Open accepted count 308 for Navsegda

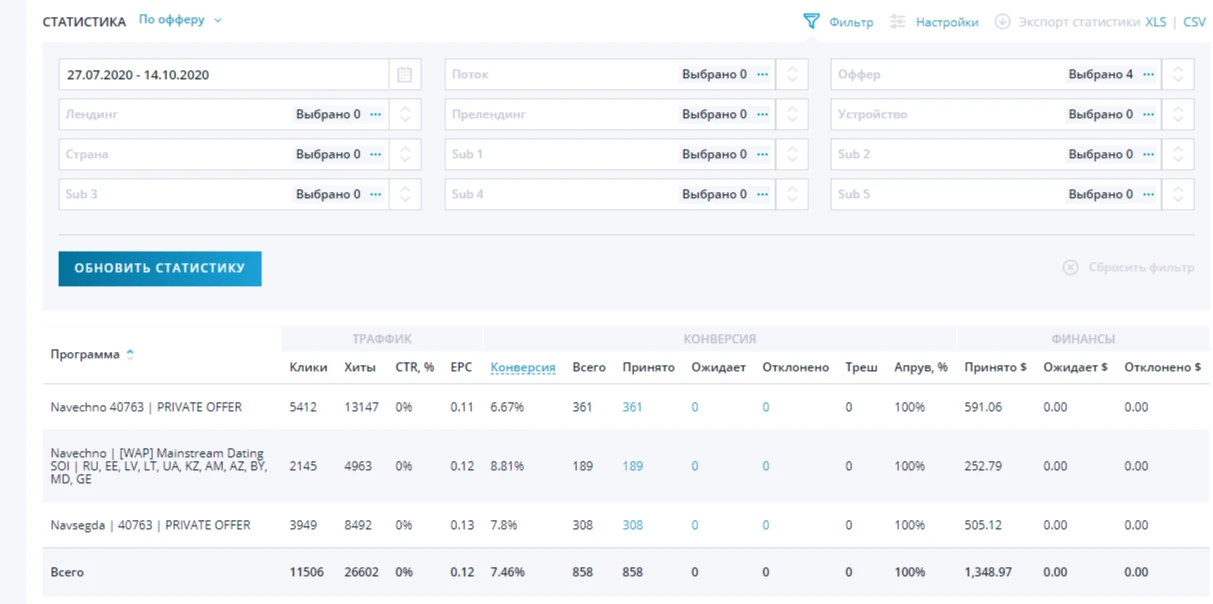632,525
